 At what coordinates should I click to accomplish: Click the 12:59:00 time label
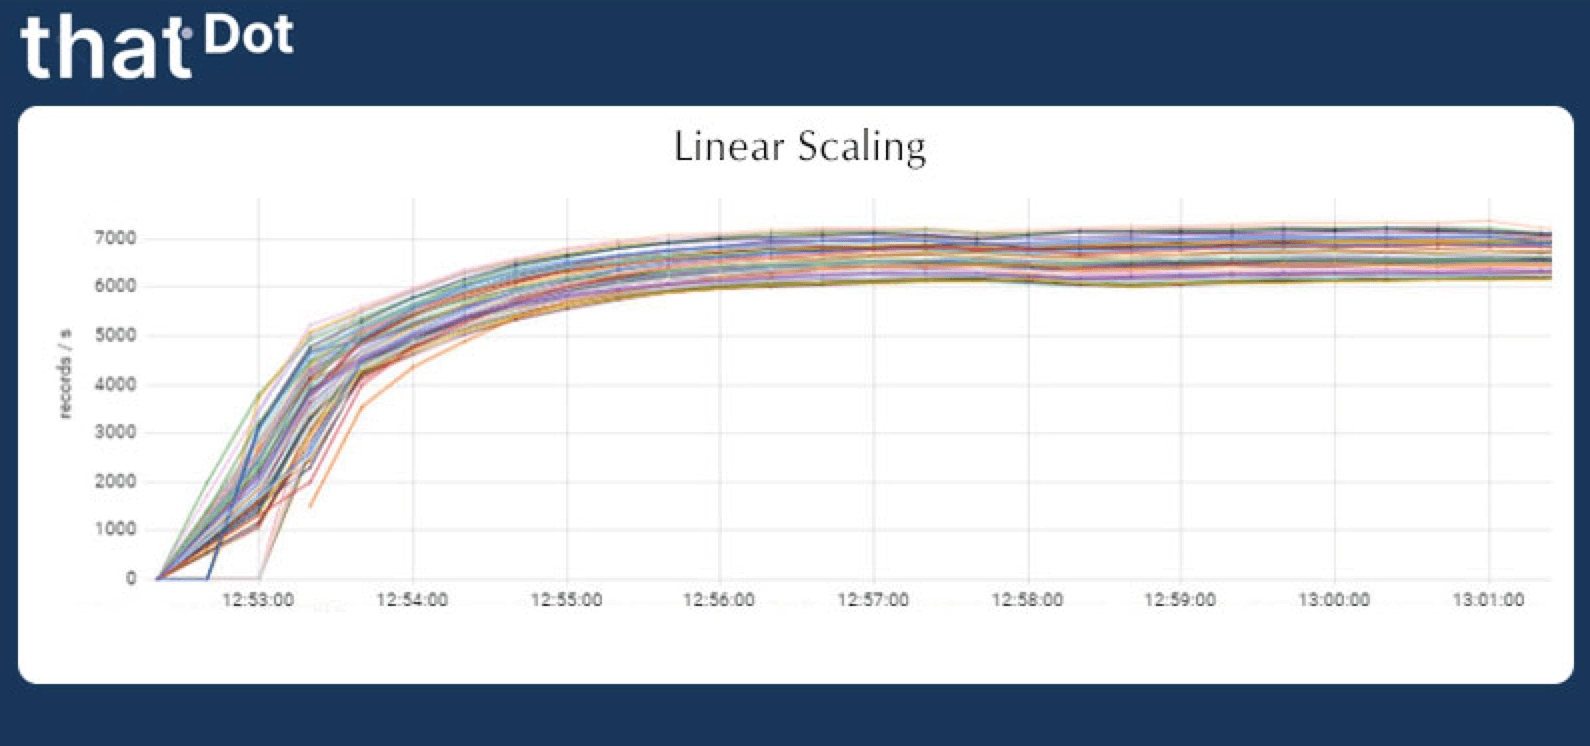pos(1180,600)
